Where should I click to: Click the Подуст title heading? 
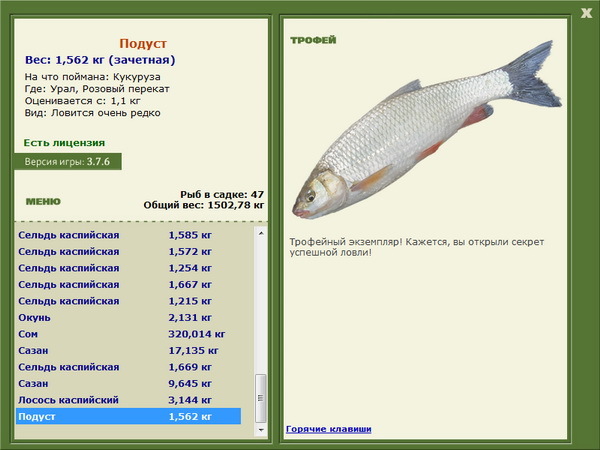point(143,43)
